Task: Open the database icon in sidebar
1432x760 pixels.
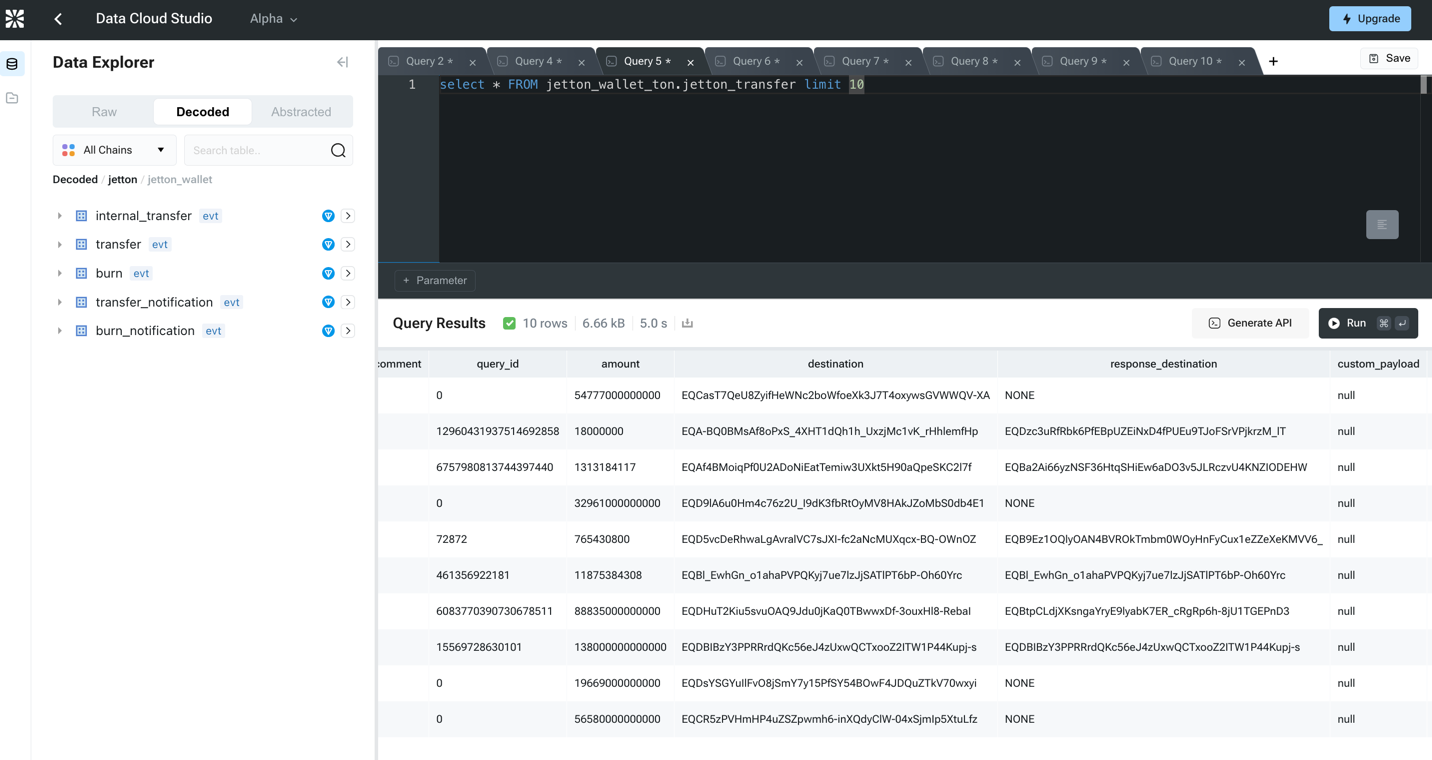Action: (x=12, y=64)
